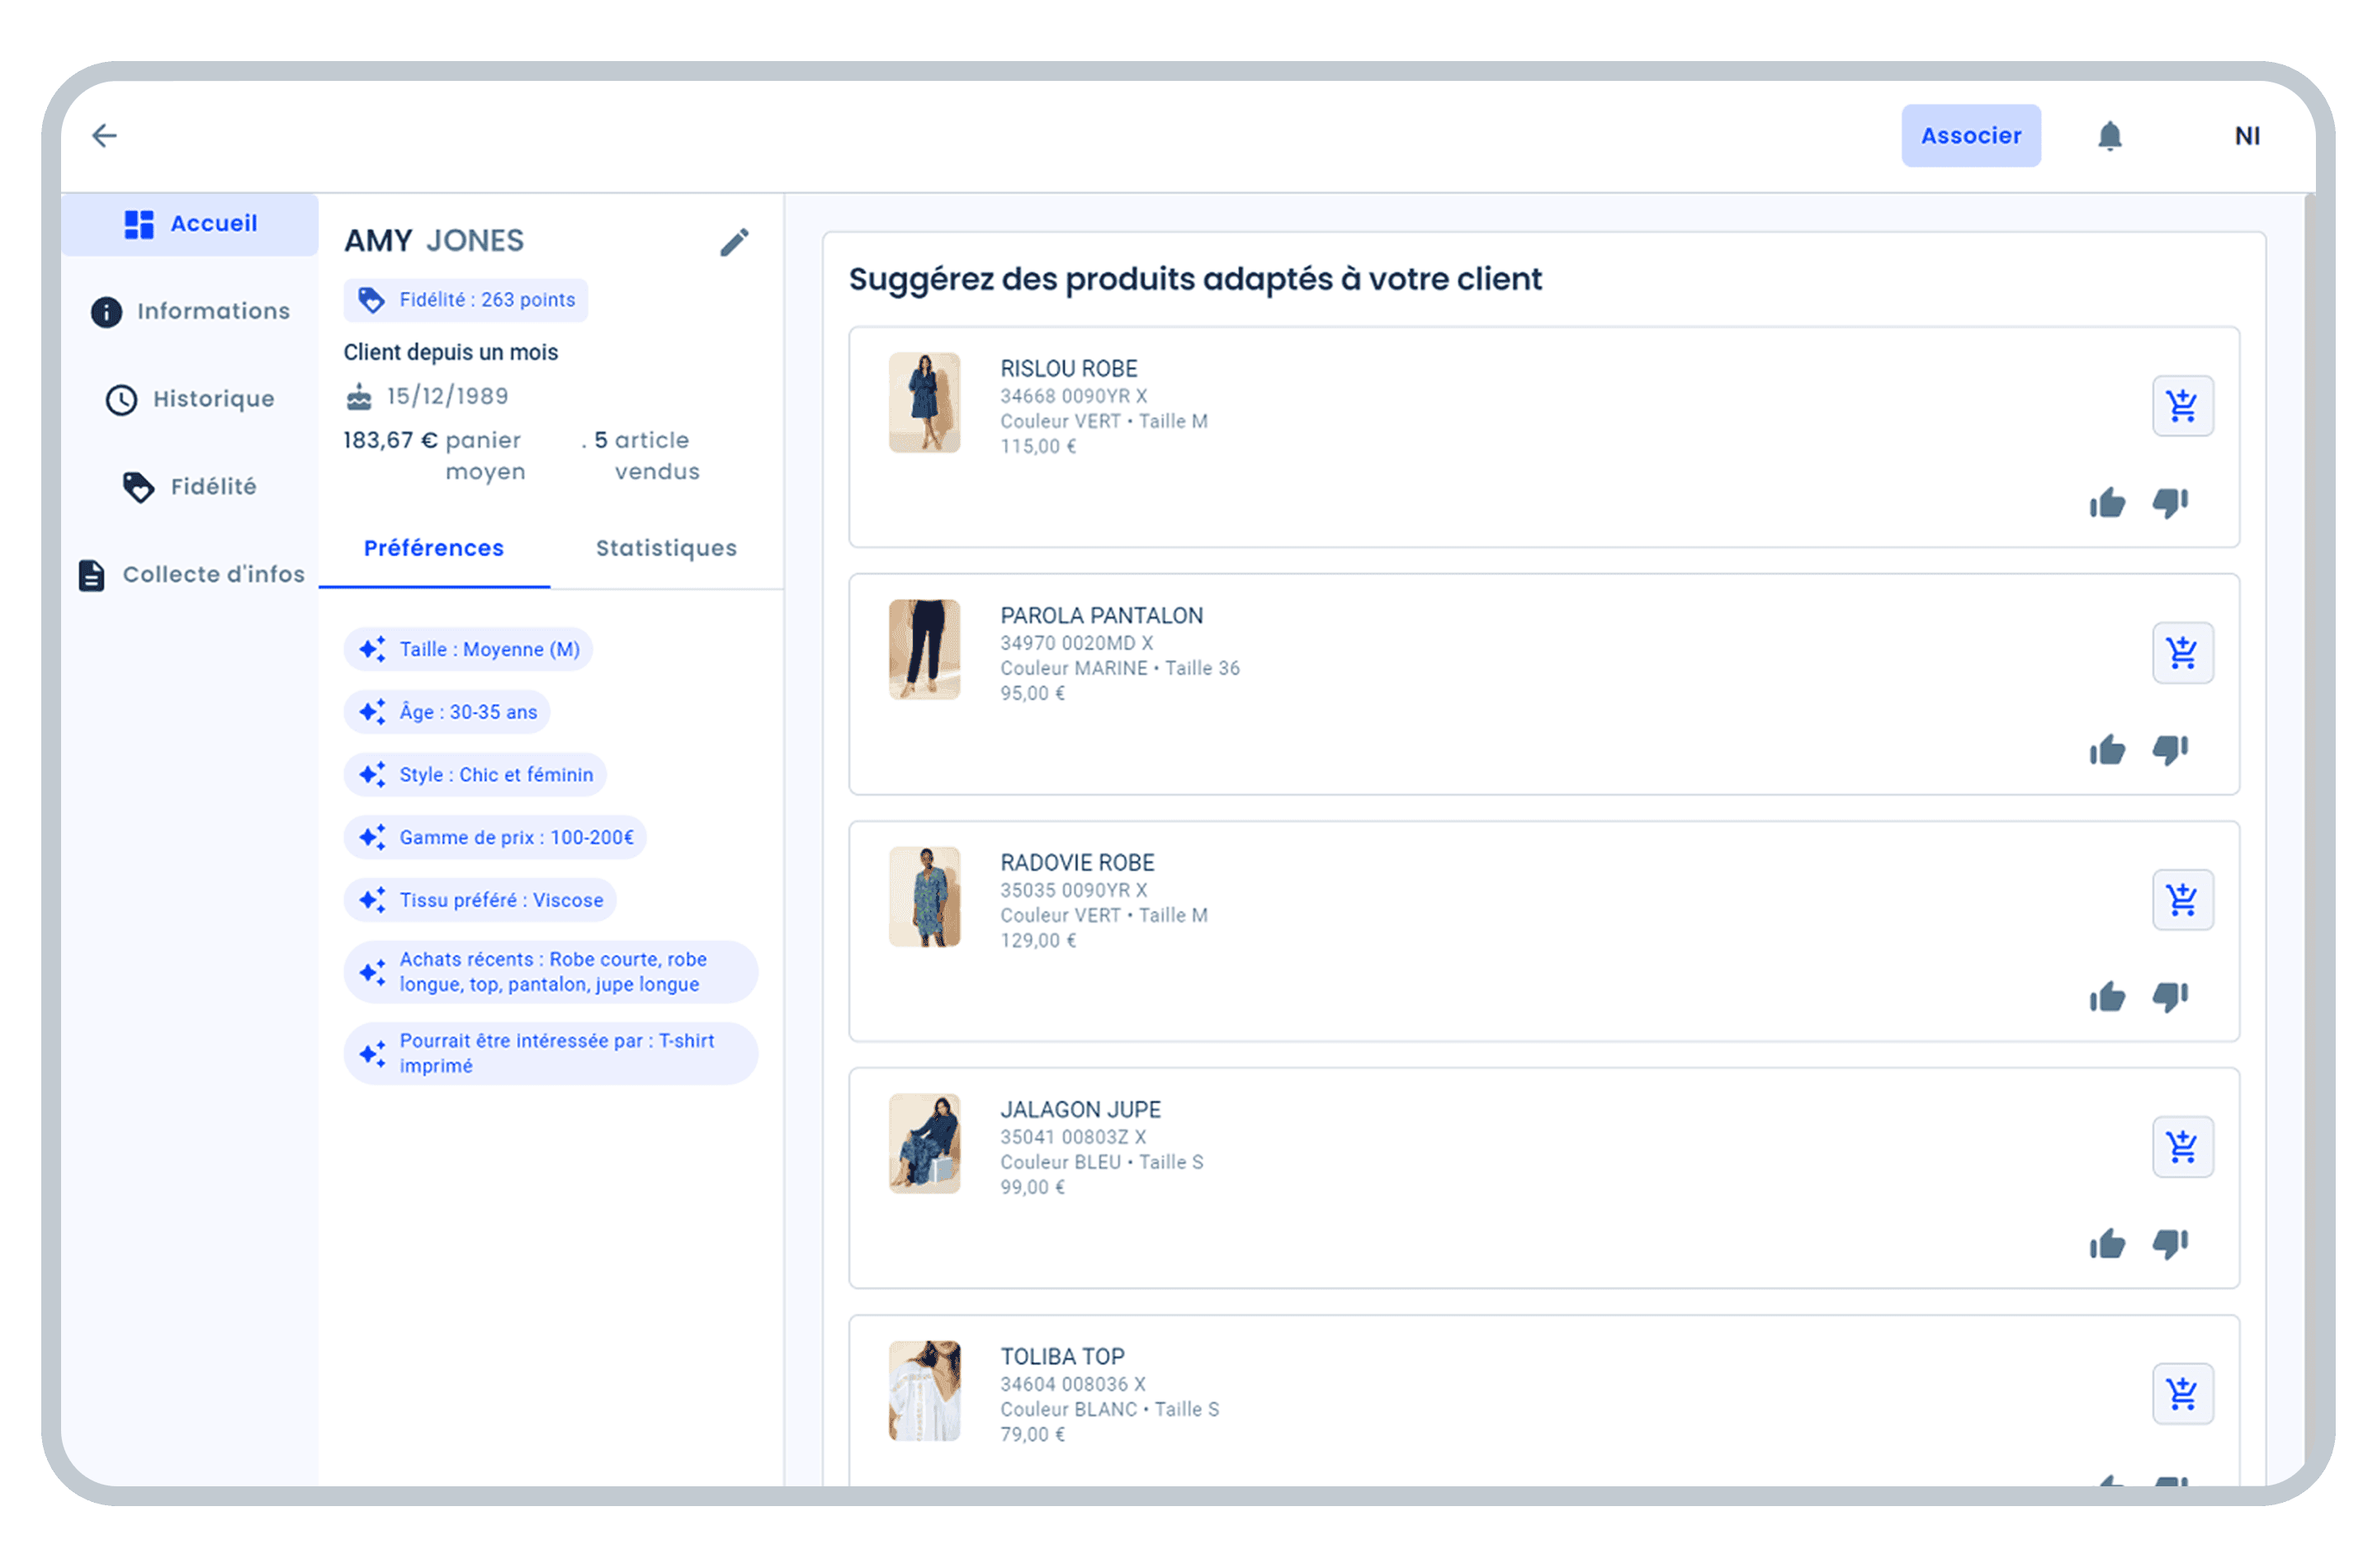Thumbs down the RADOVIE ROBE suggestion
This screenshot has width=2377, height=1568.
tap(2169, 997)
